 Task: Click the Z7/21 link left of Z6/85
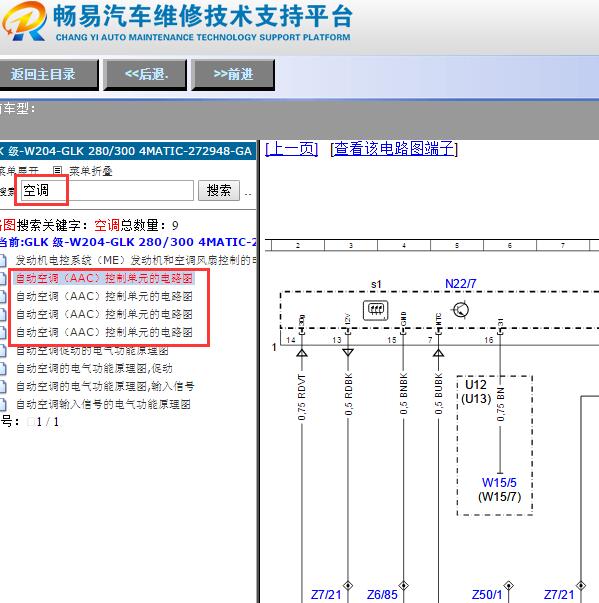(326, 595)
